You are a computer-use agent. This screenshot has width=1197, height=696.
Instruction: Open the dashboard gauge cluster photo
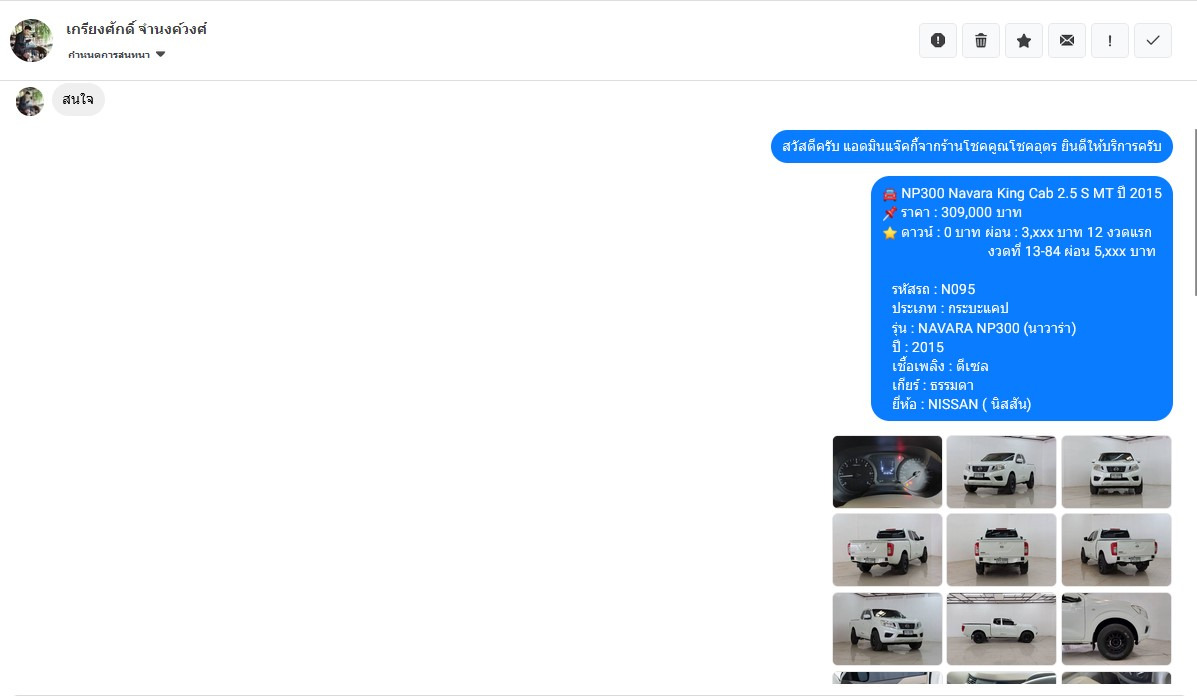point(887,472)
